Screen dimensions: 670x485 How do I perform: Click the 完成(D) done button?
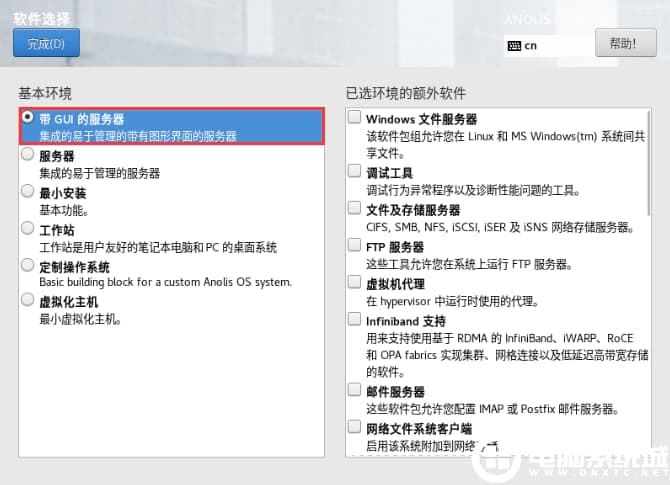46,43
